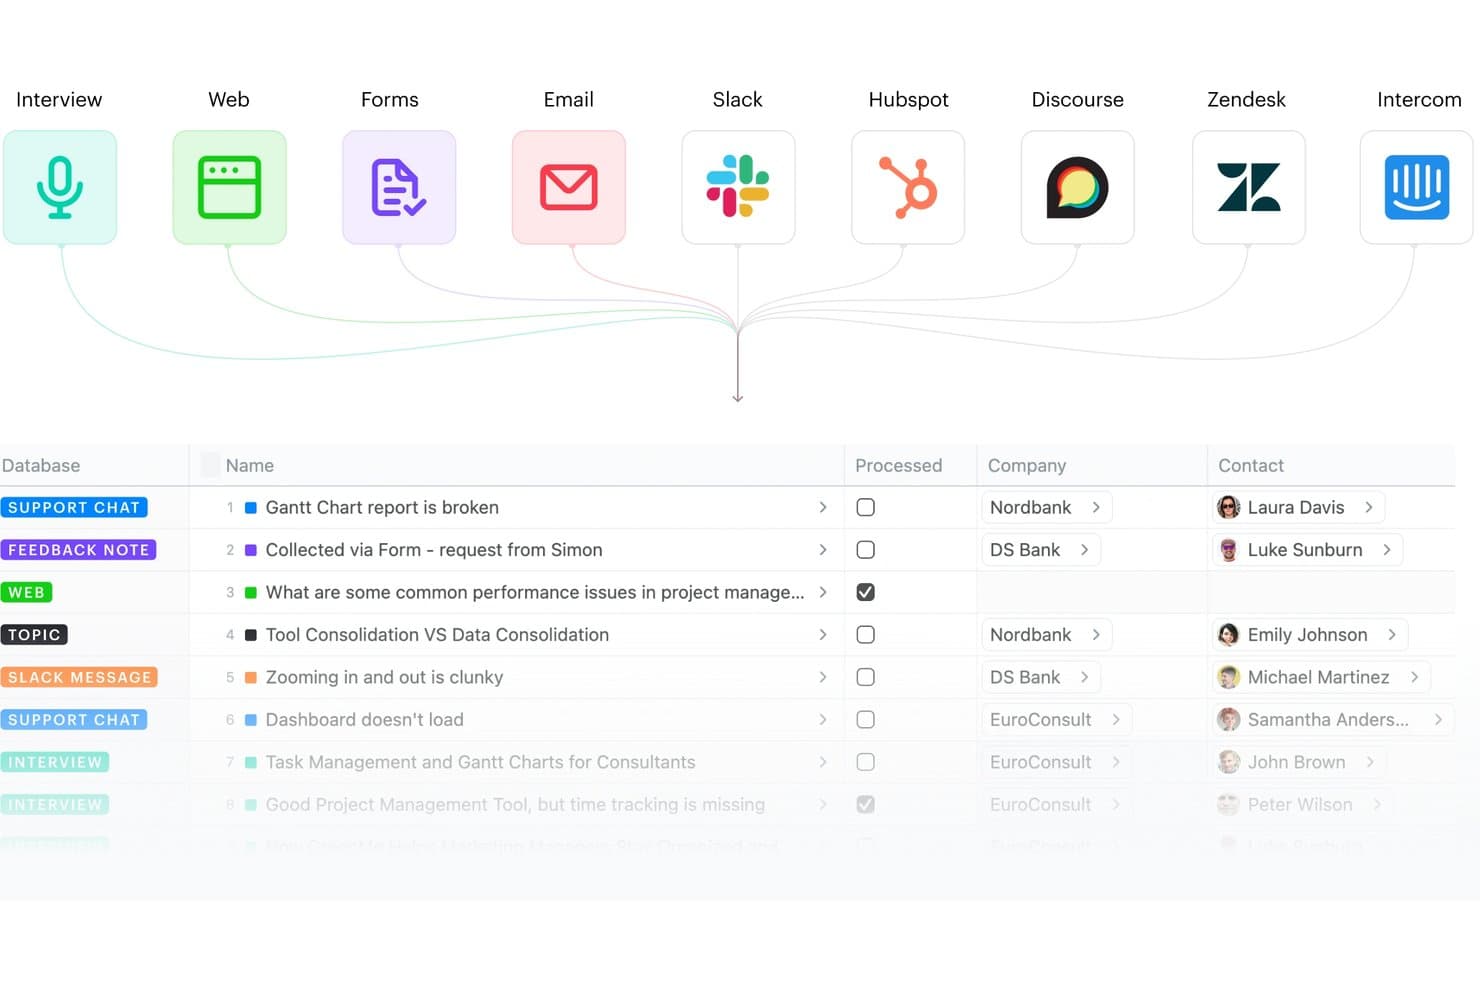Click Emily Johnson's avatar

point(1229,635)
